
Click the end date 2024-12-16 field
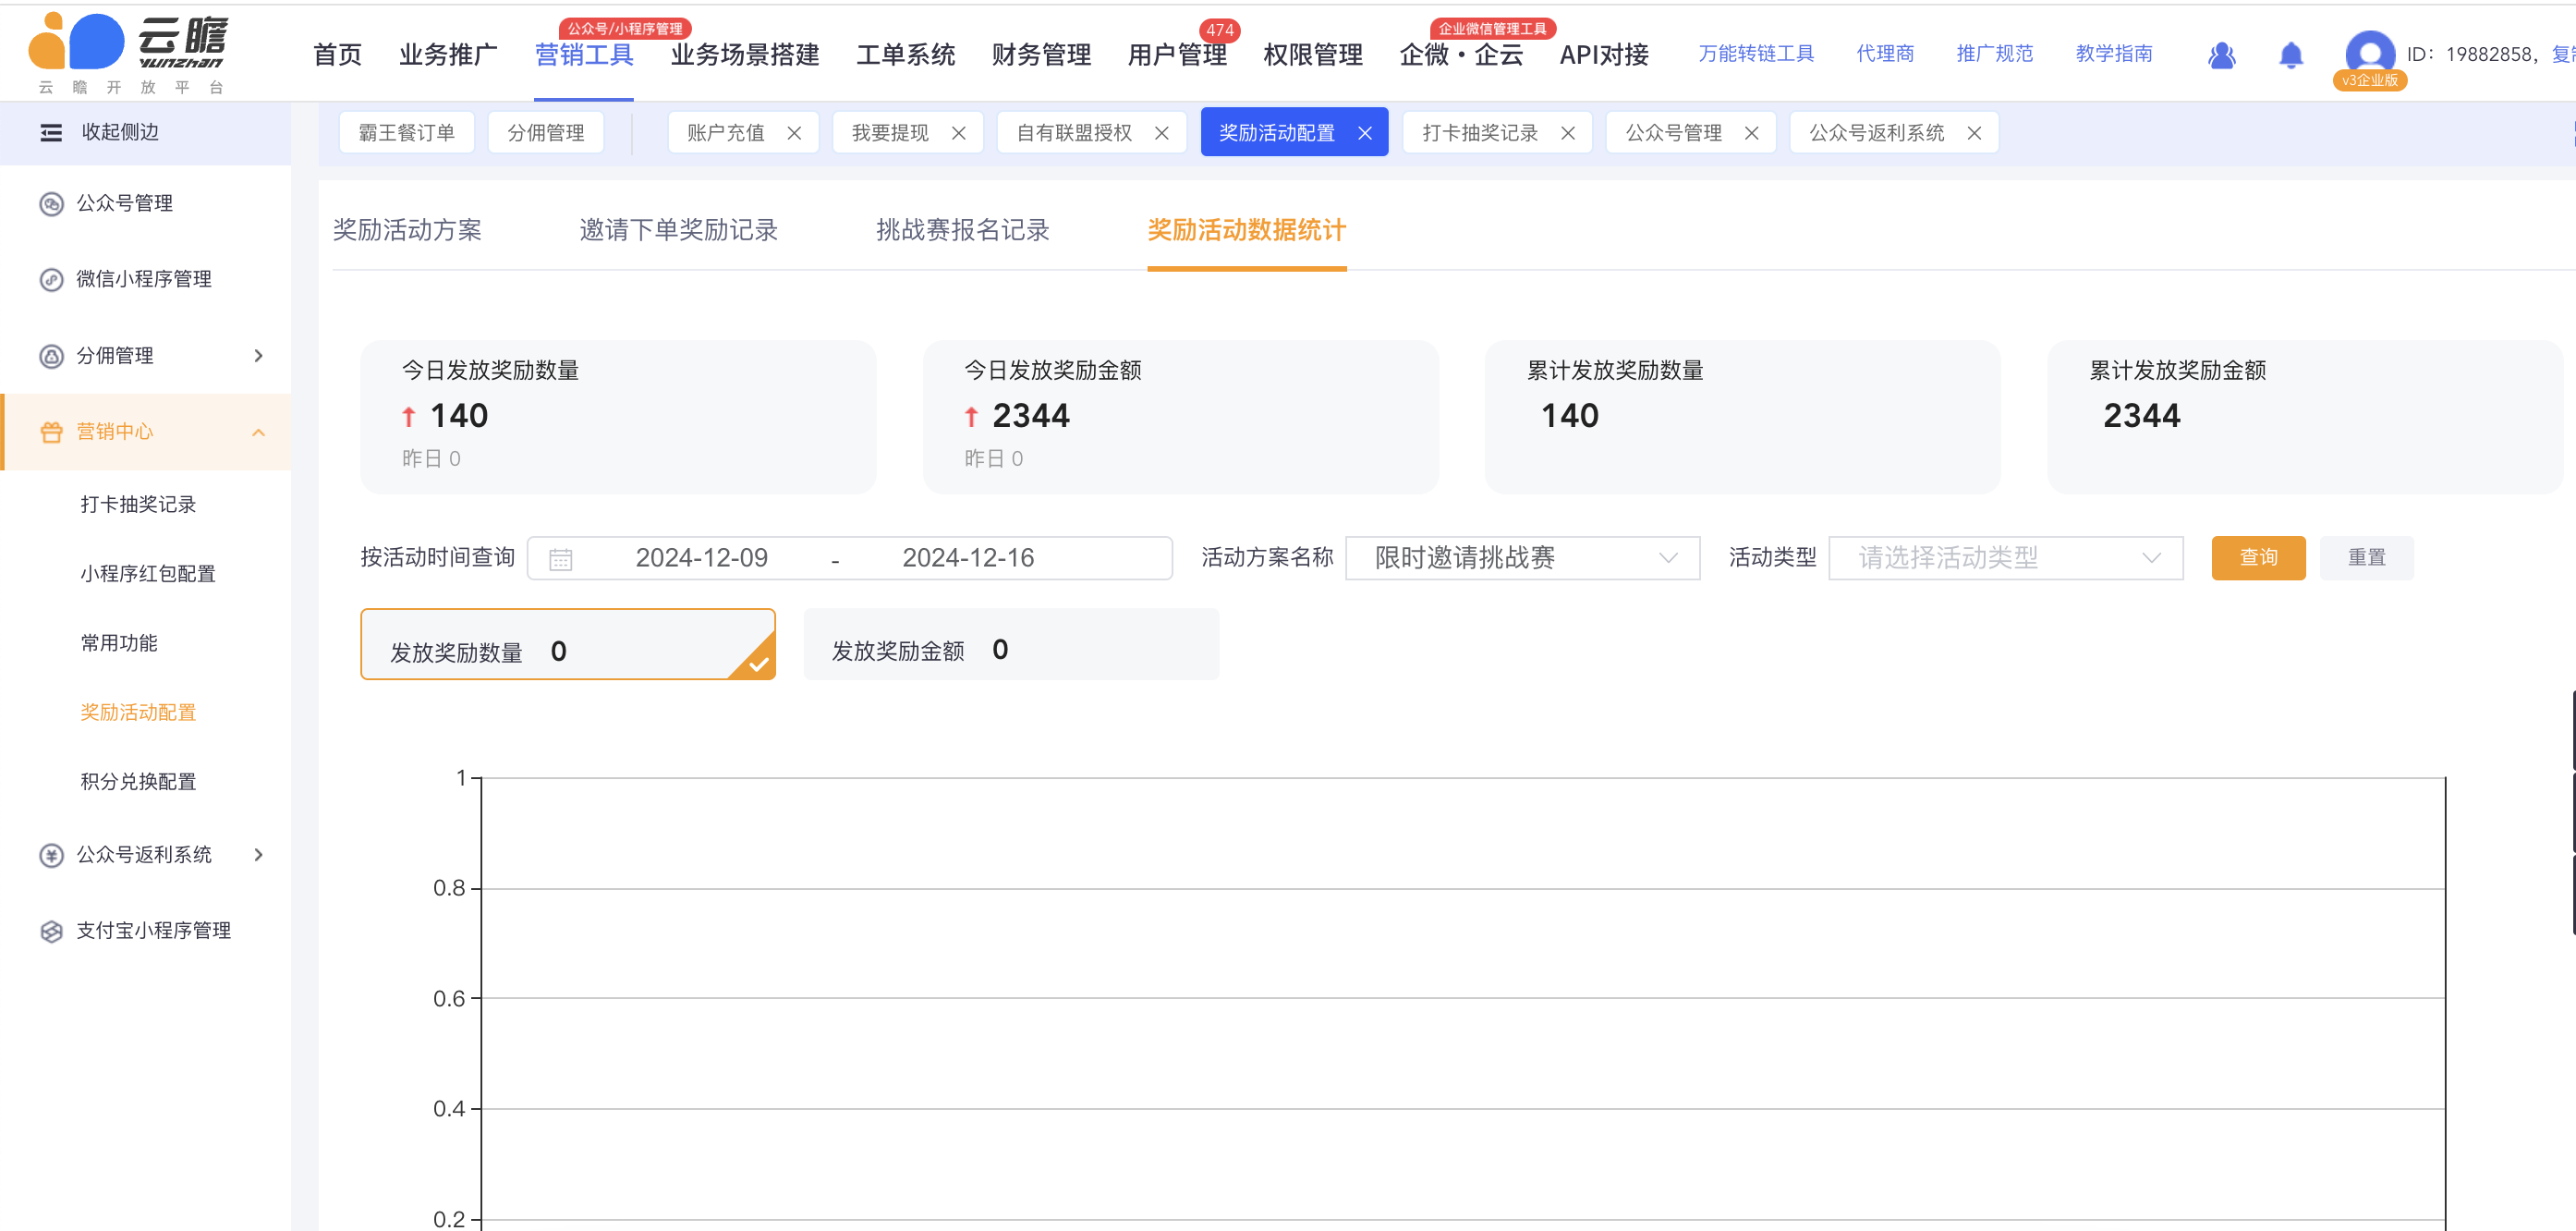point(967,558)
